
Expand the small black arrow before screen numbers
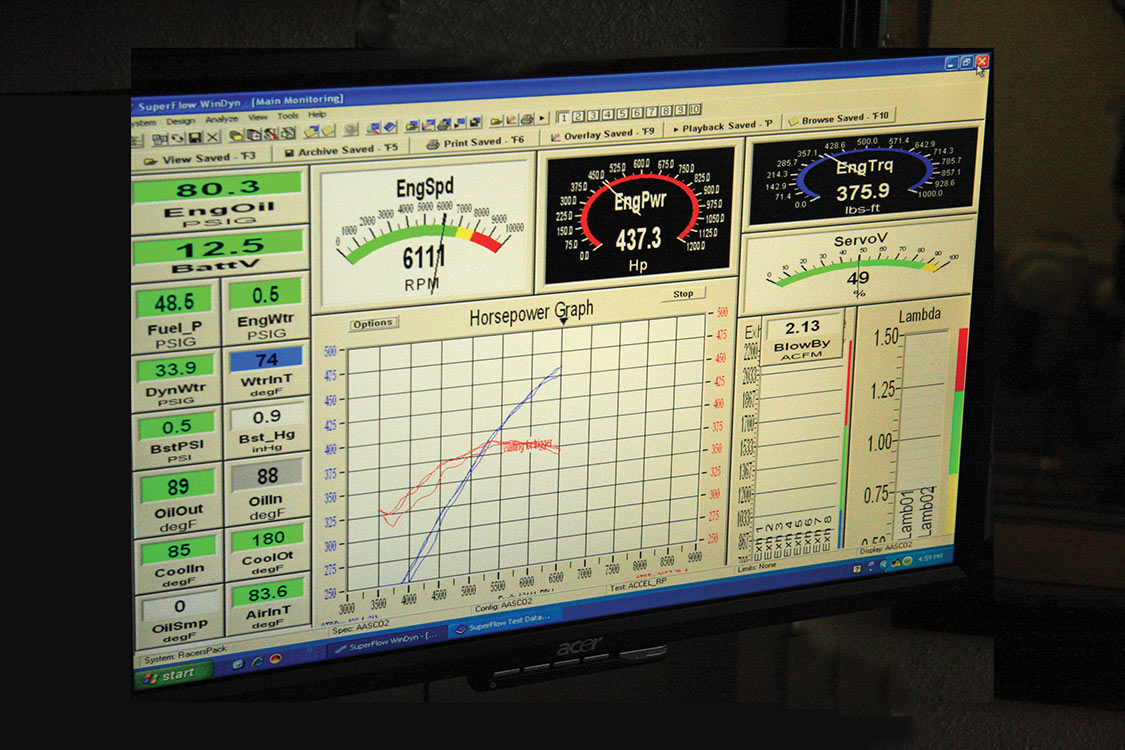click(542, 118)
